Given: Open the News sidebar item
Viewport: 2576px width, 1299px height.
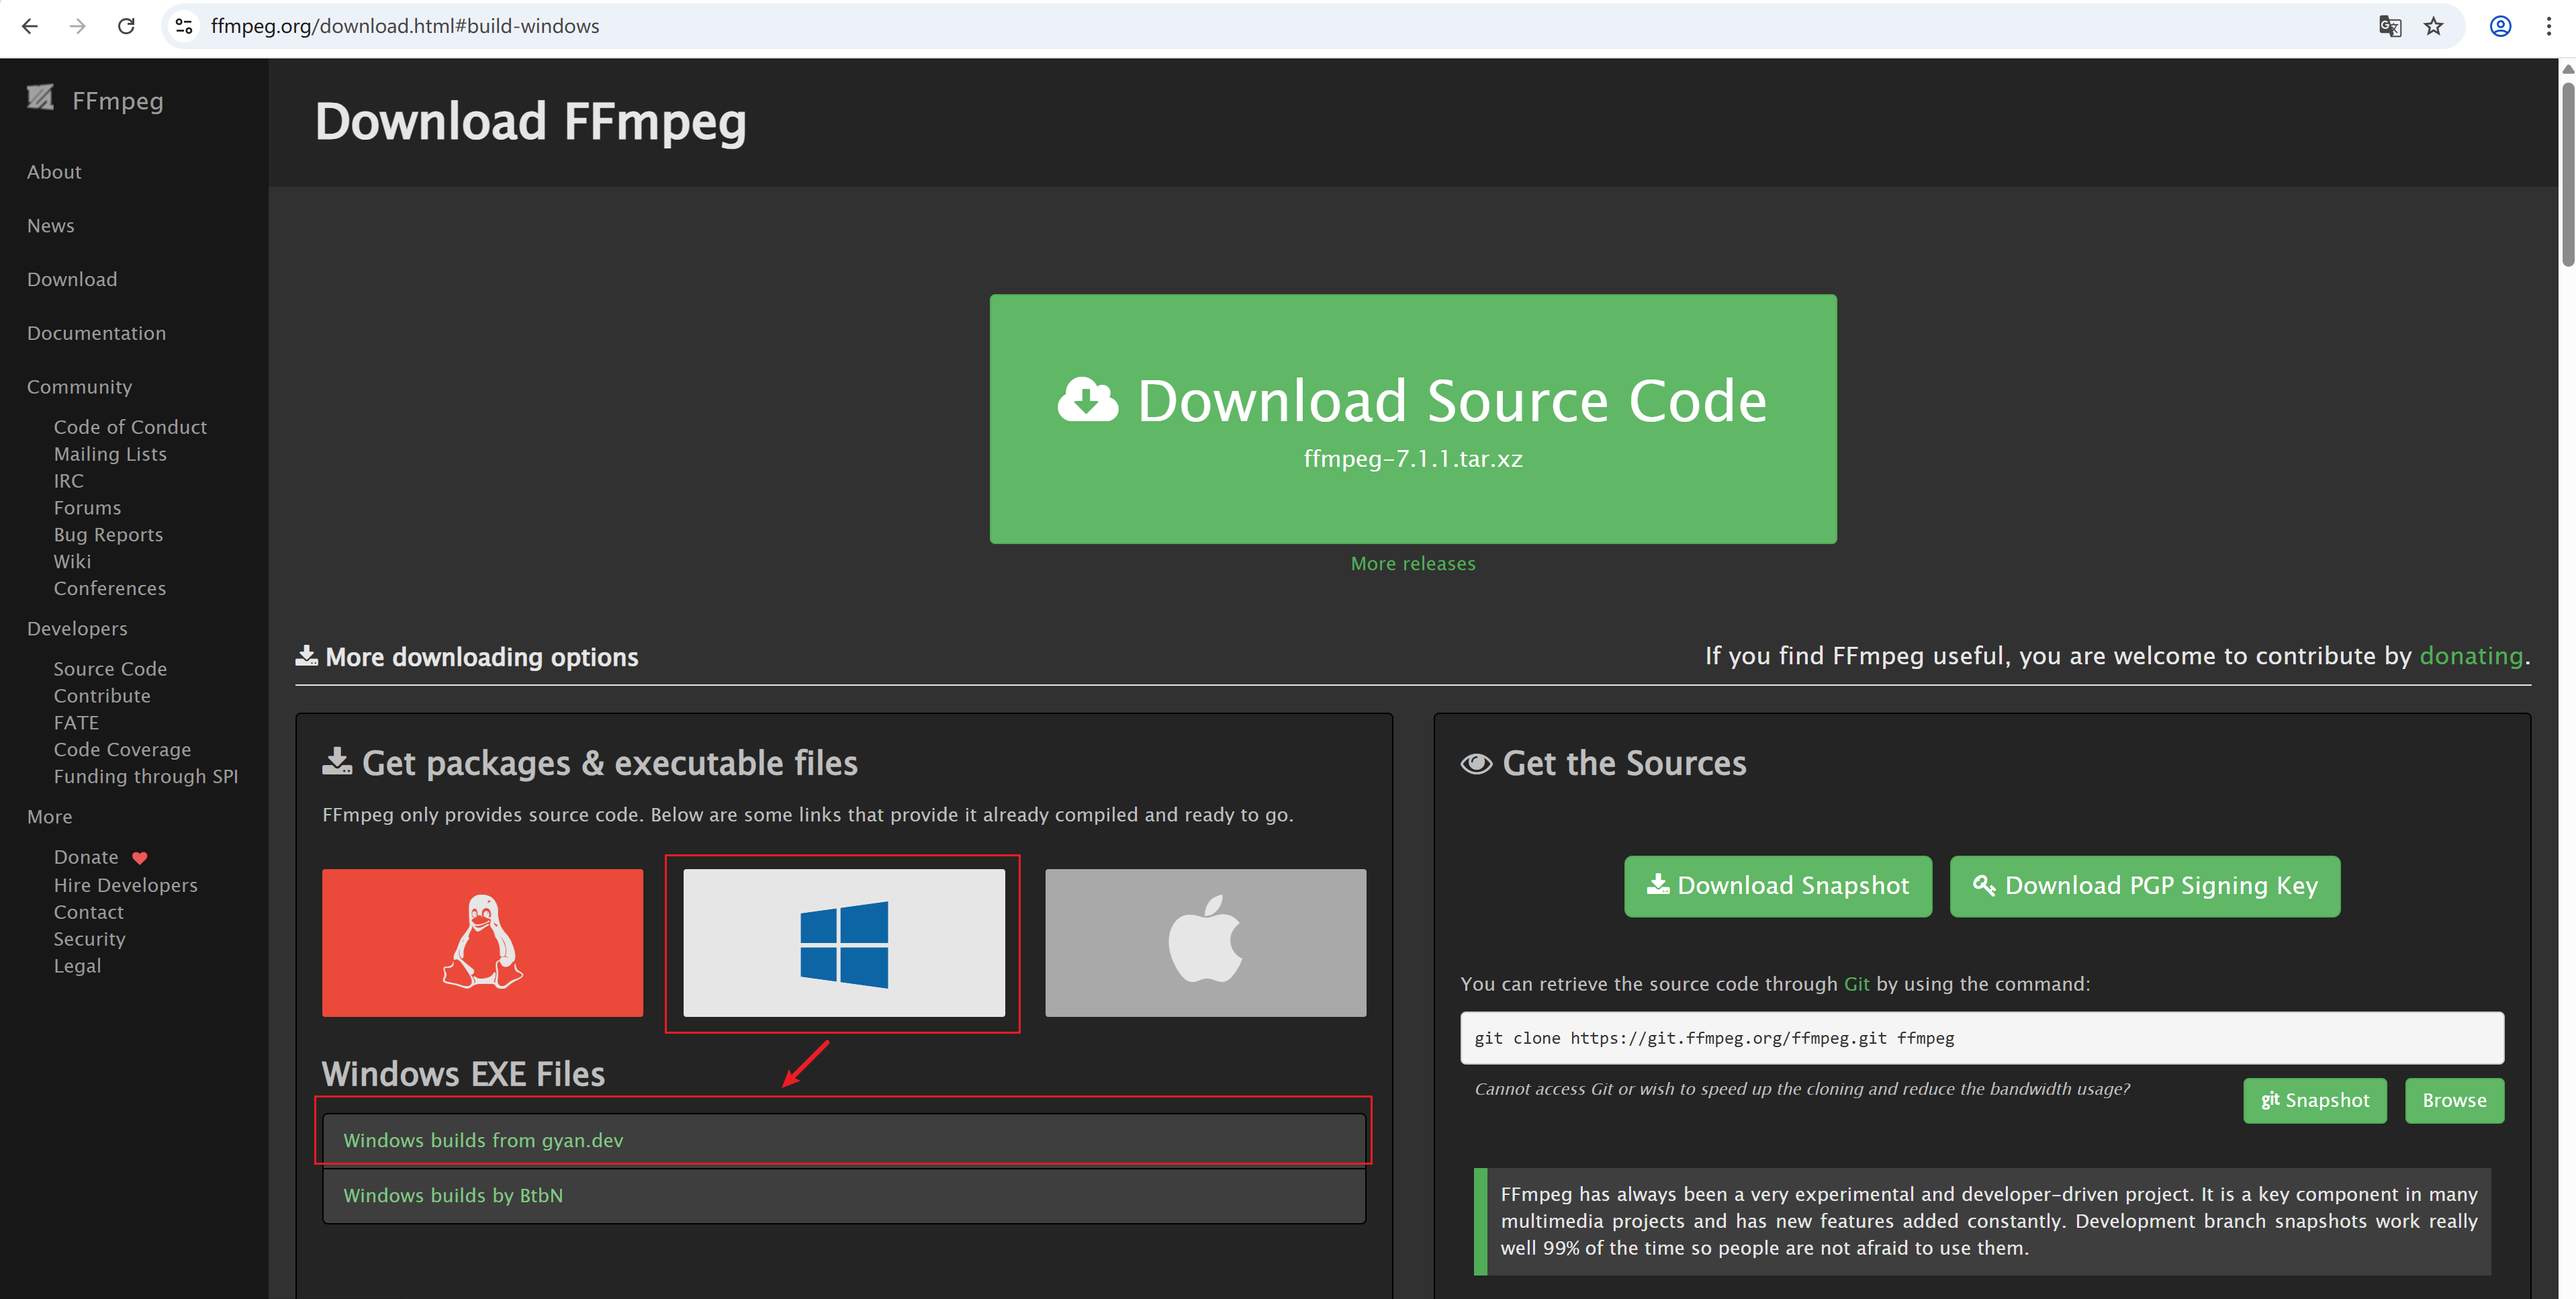Looking at the screenshot, I should pyautogui.click(x=50, y=226).
